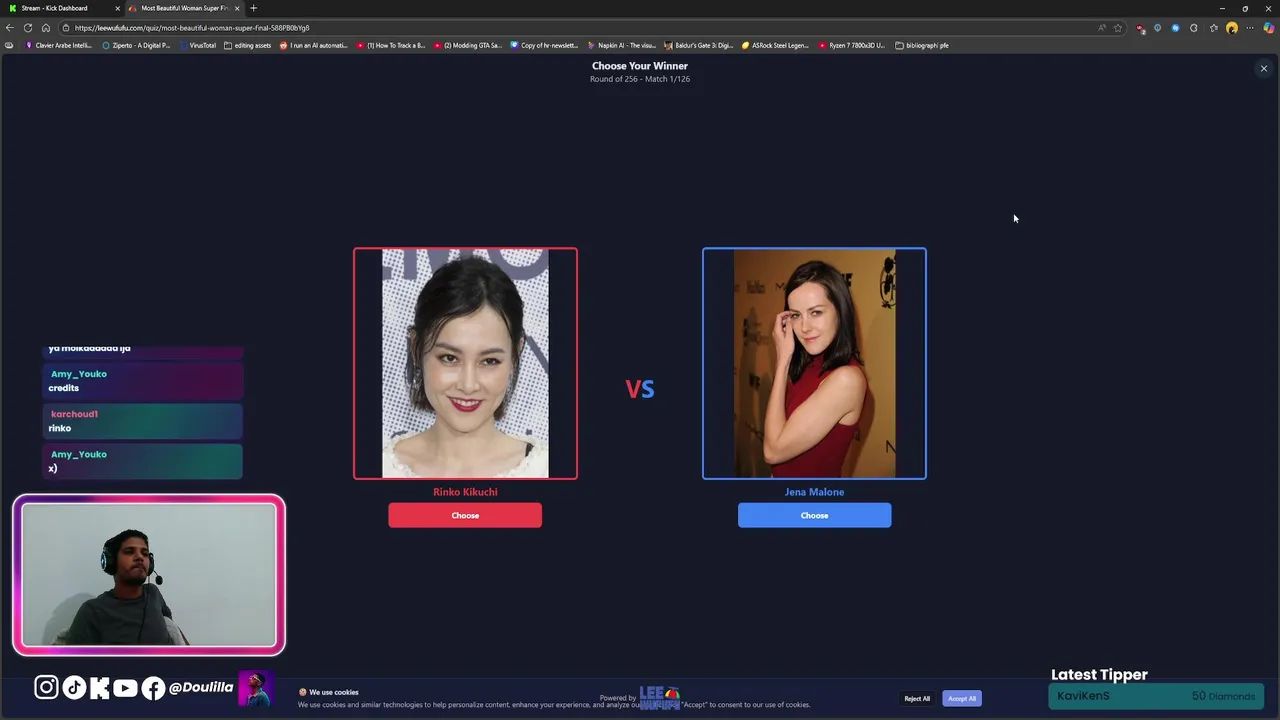The height and width of the screenshot is (720, 1280).
Task: Open the Napkin AI bookmark
Action: pyautogui.click(x=622, y=45)
